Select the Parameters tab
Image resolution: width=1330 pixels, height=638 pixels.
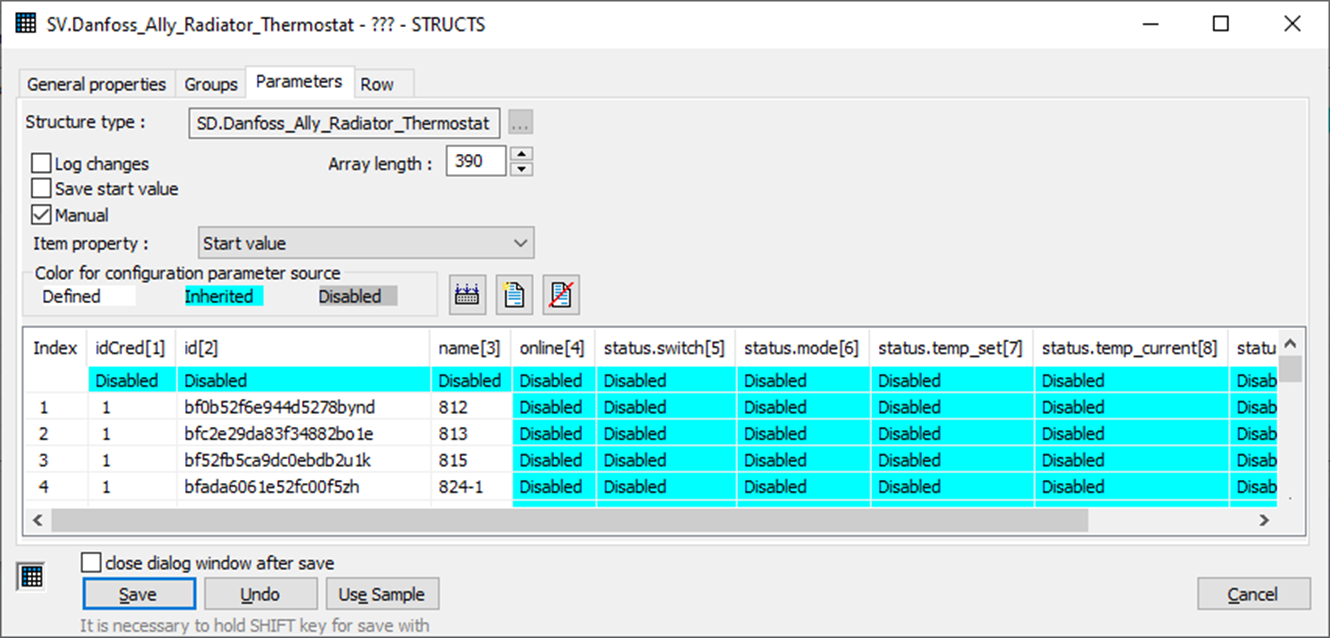299,81
